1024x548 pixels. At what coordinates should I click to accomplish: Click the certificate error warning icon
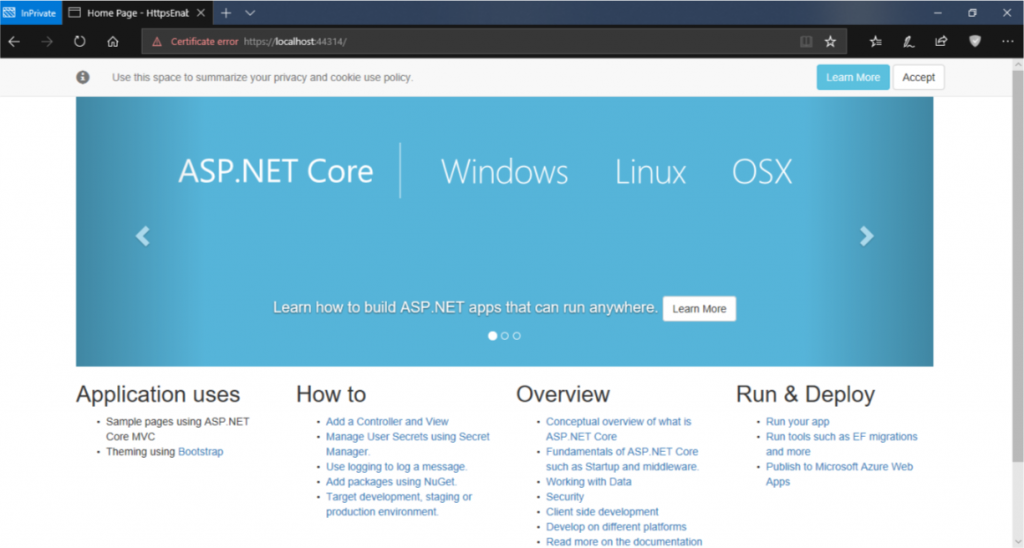pos(157,42)
